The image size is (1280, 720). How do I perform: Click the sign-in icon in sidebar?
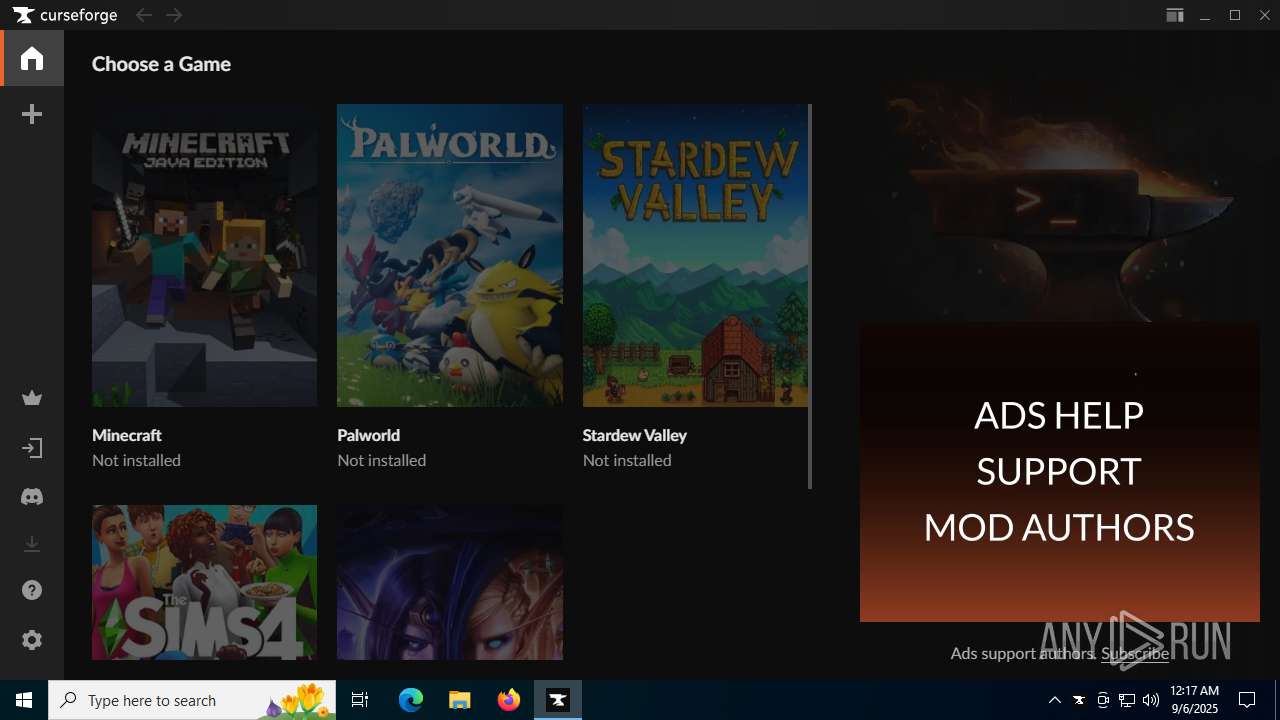coord(32,448)
